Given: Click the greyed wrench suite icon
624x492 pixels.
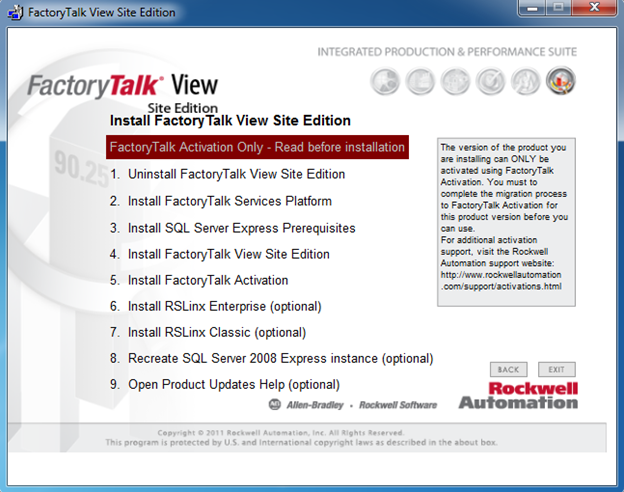Looking at the screenshot, I should coord(526,82).
